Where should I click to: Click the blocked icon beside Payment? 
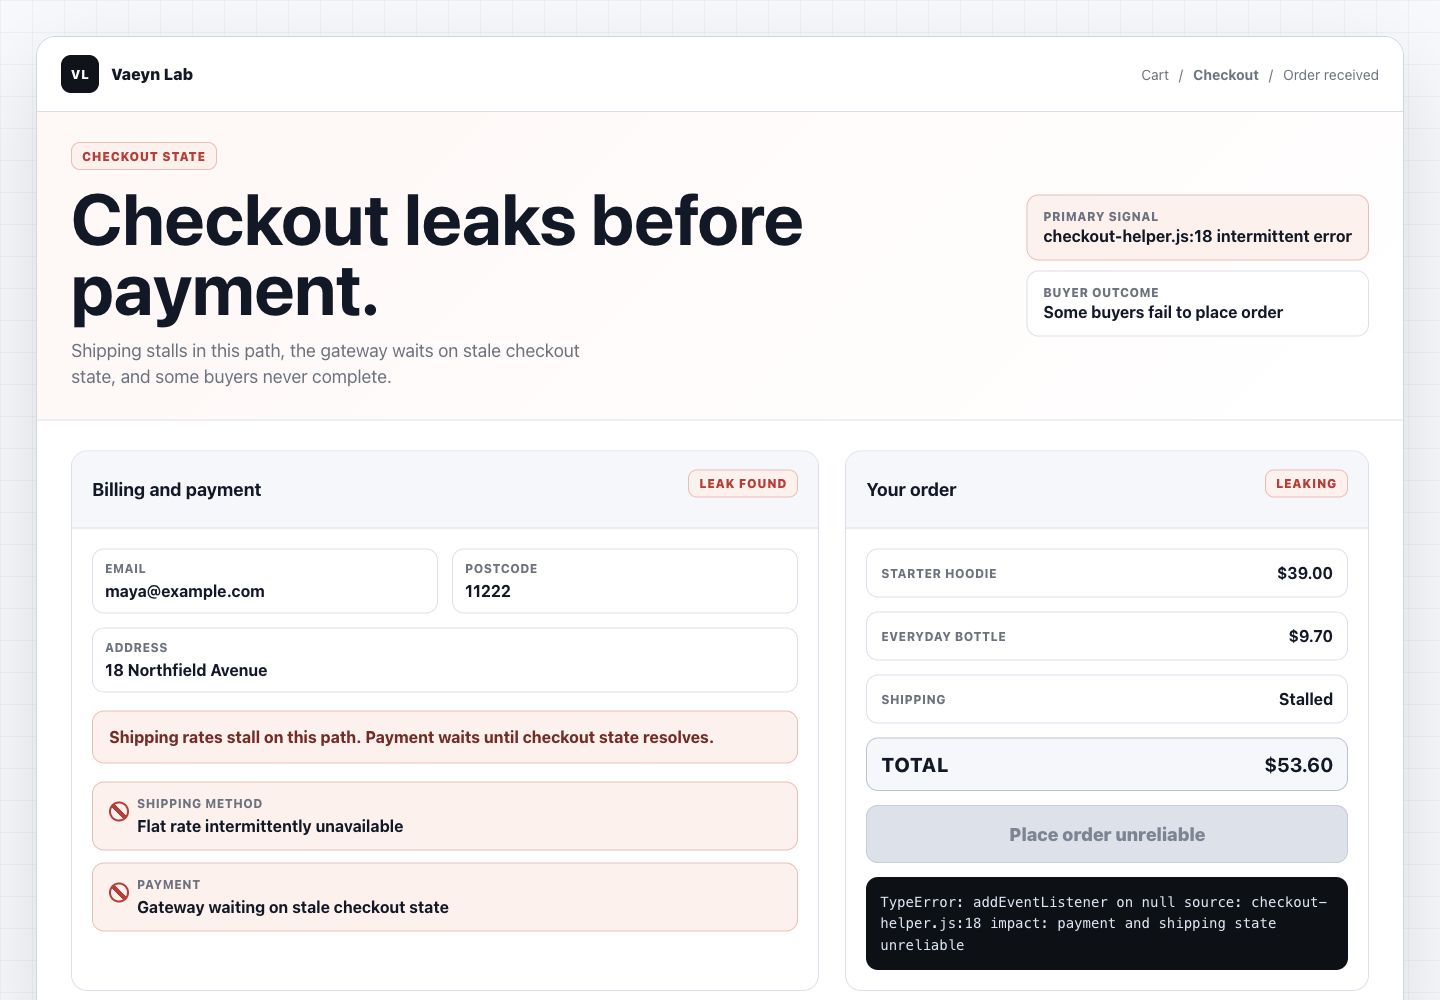pyautogui.click(x=119, y=892)
